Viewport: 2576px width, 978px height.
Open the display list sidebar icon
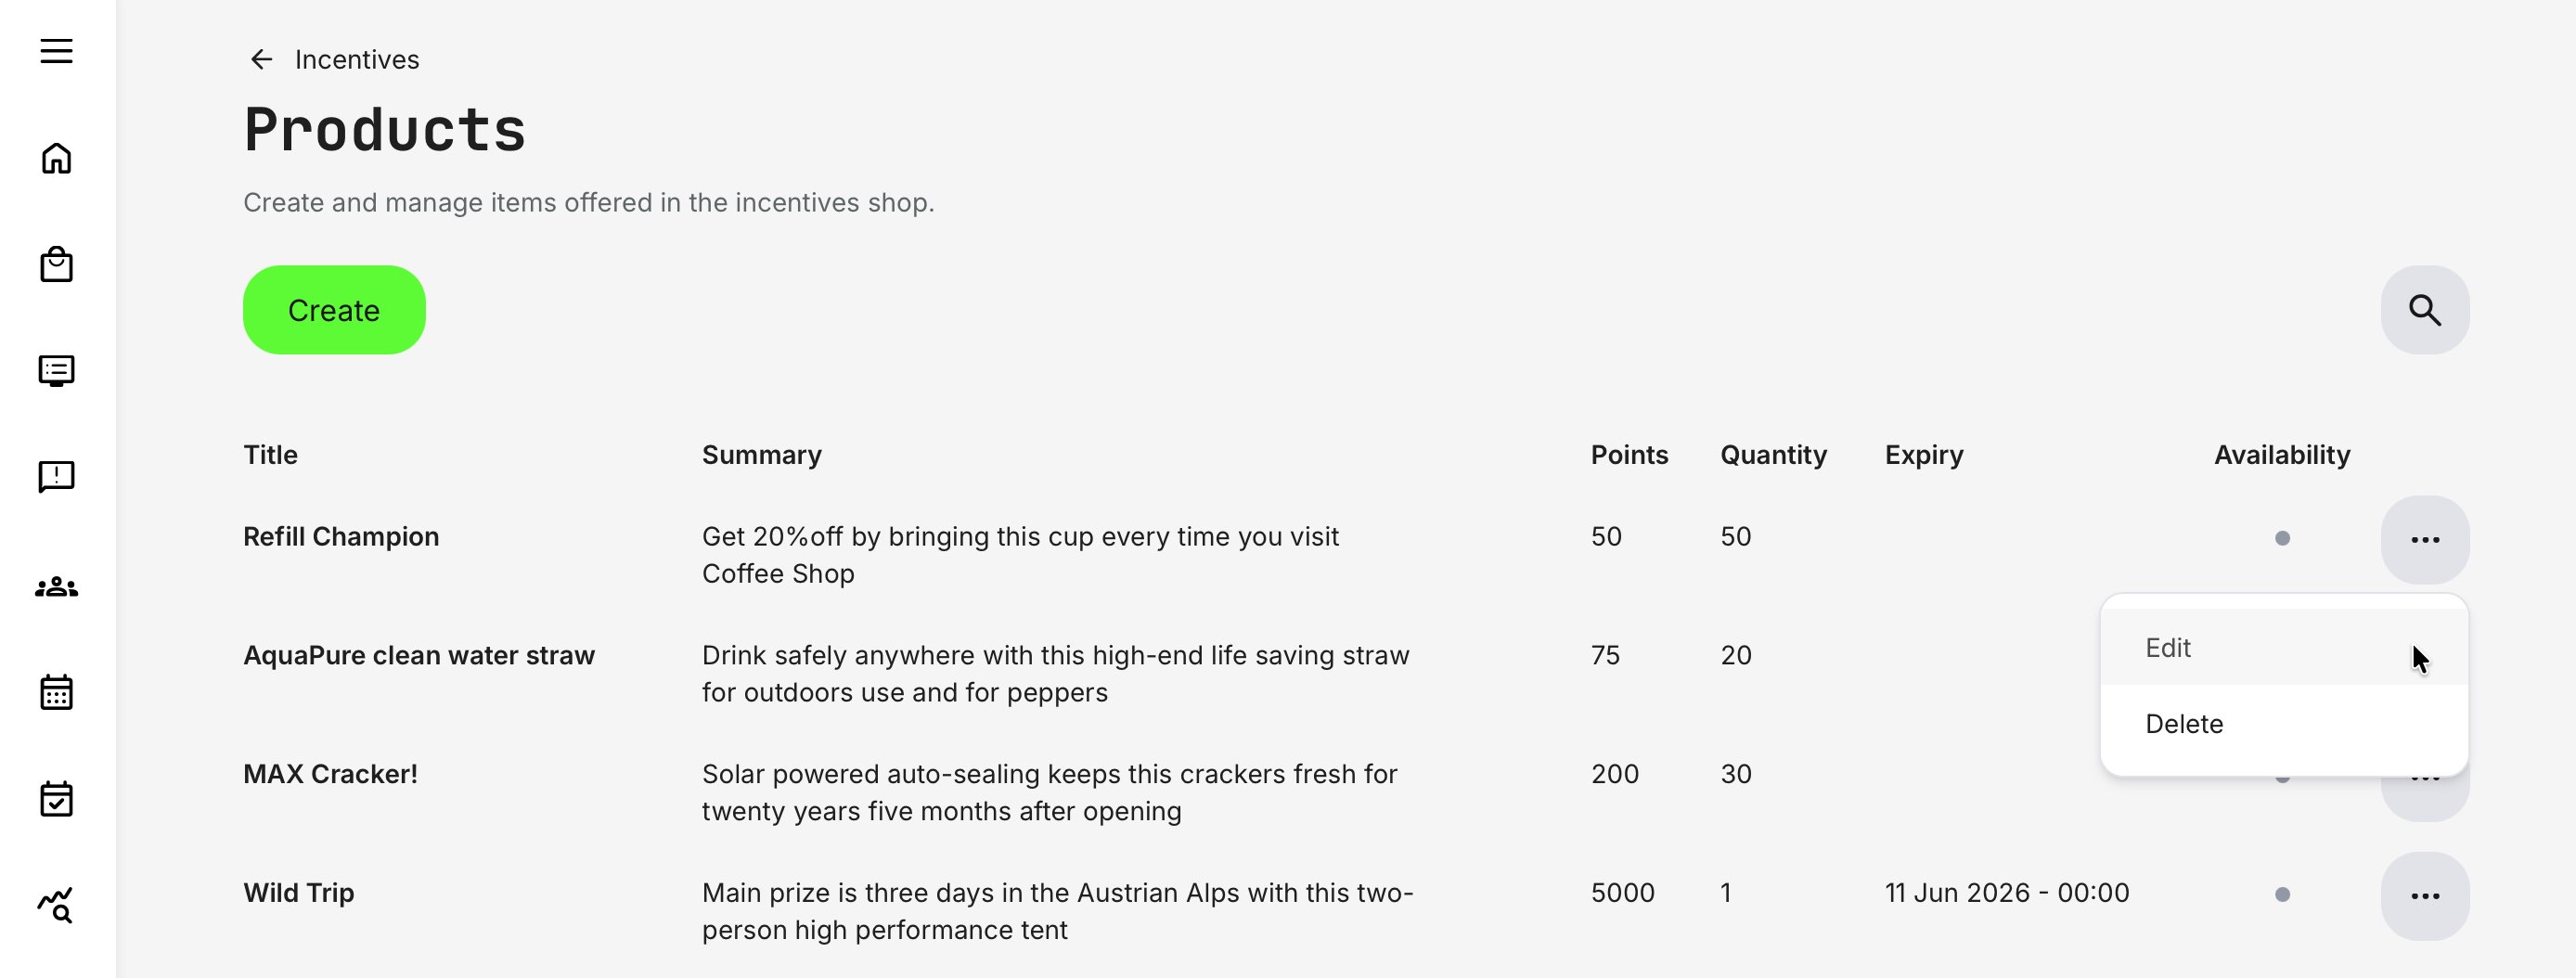(57, 371)
